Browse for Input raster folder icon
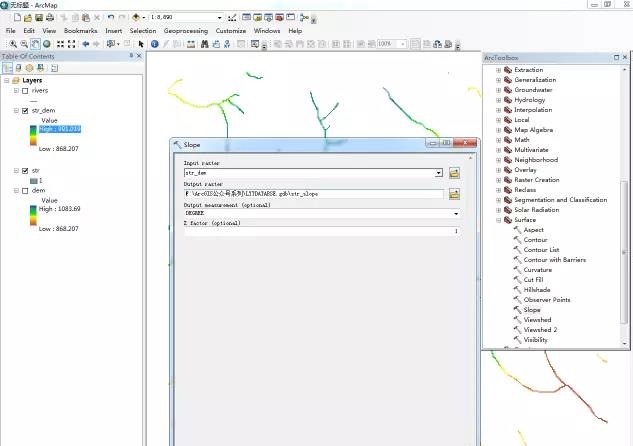The width and height of the screenshot is (633, 446). click(454, 173)
